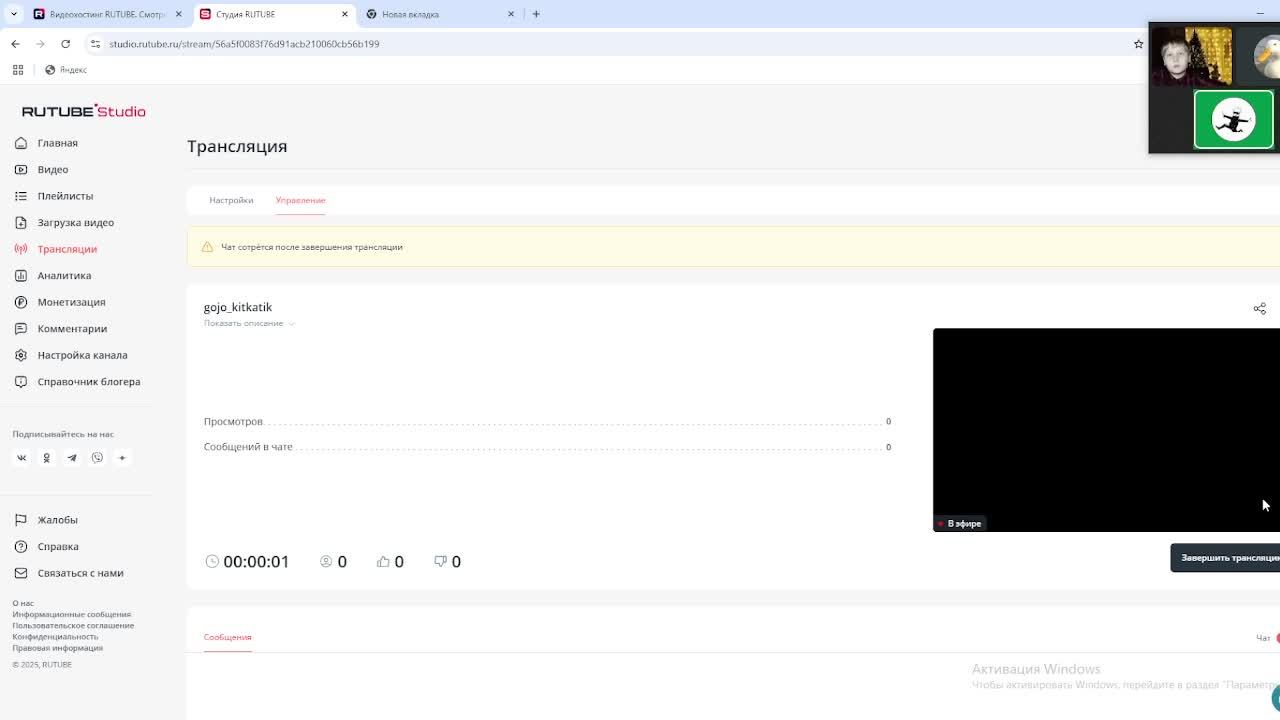Reload the page with refresh icon

(66, 44)
